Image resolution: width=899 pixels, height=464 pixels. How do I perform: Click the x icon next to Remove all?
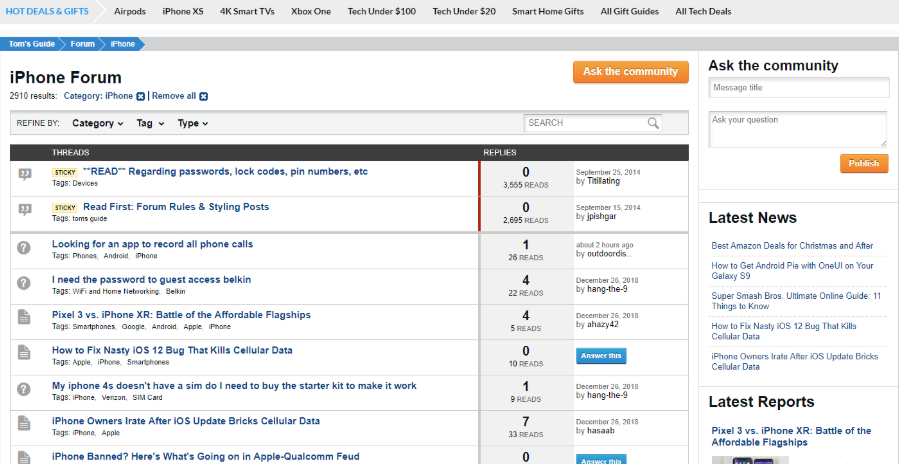[204, 96]
